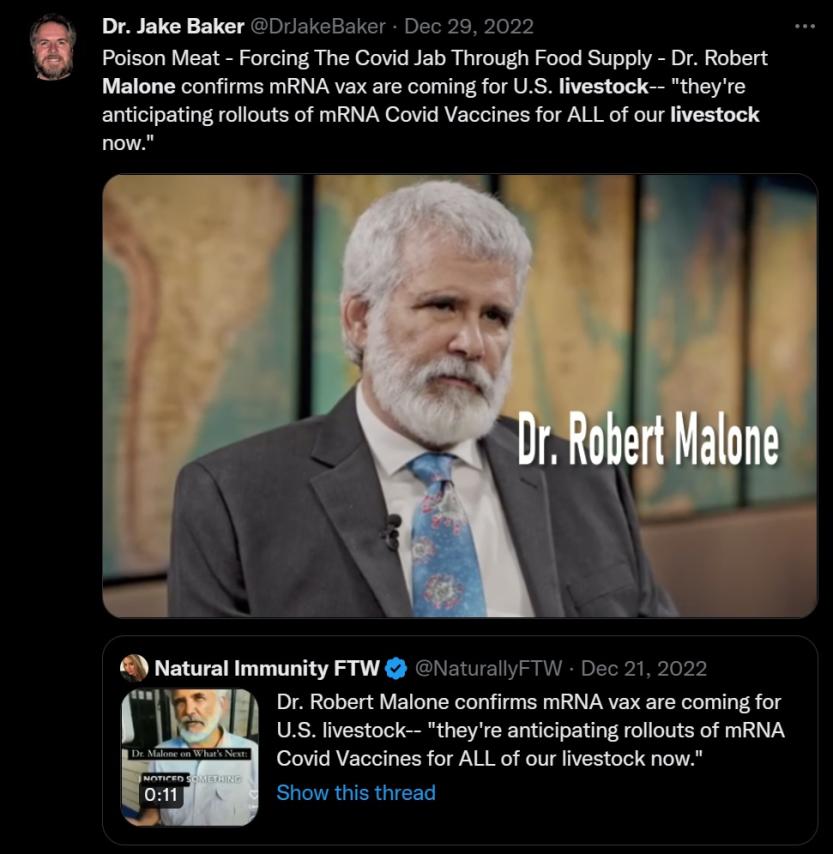This screenshot has height=854, width=833.
Task: Open Dr. Jake Baker's profile name
Action: coord(173,26)
